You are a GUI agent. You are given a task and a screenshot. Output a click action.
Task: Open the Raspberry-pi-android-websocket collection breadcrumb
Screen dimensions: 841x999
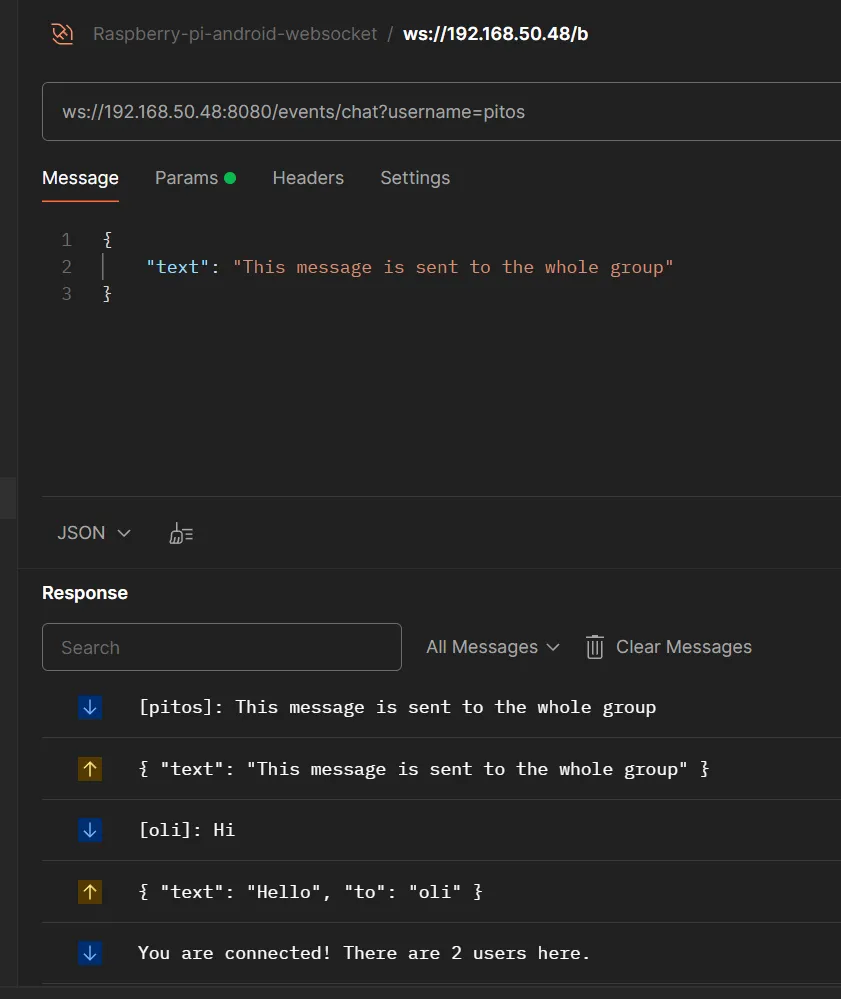235,34
